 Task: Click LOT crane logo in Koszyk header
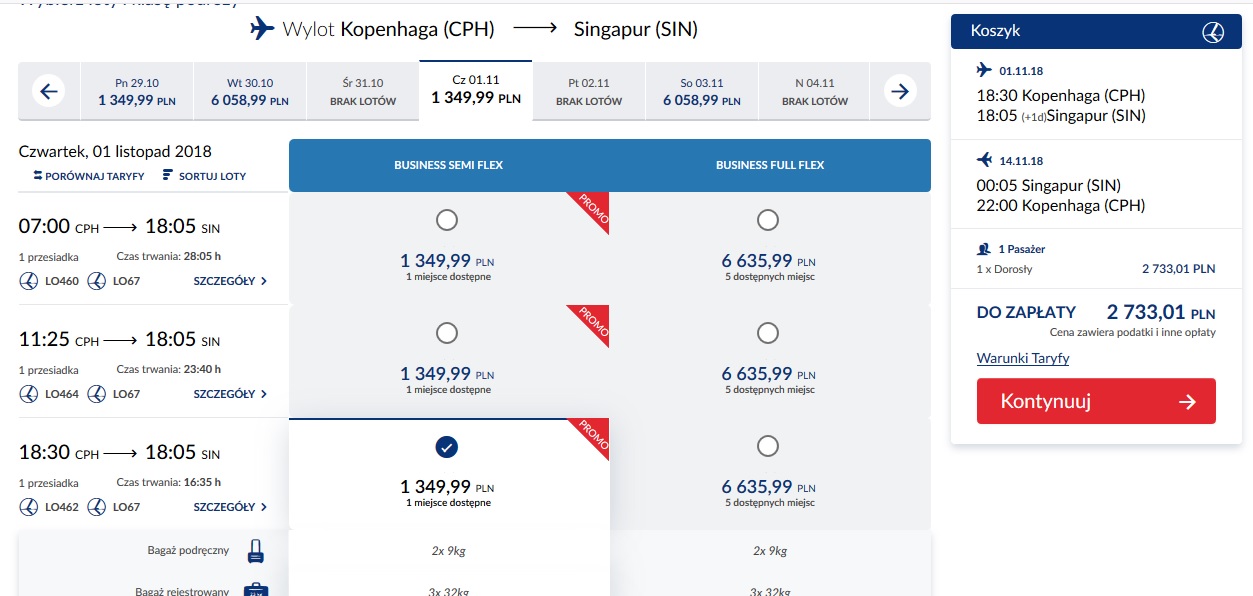(1213, 31)
